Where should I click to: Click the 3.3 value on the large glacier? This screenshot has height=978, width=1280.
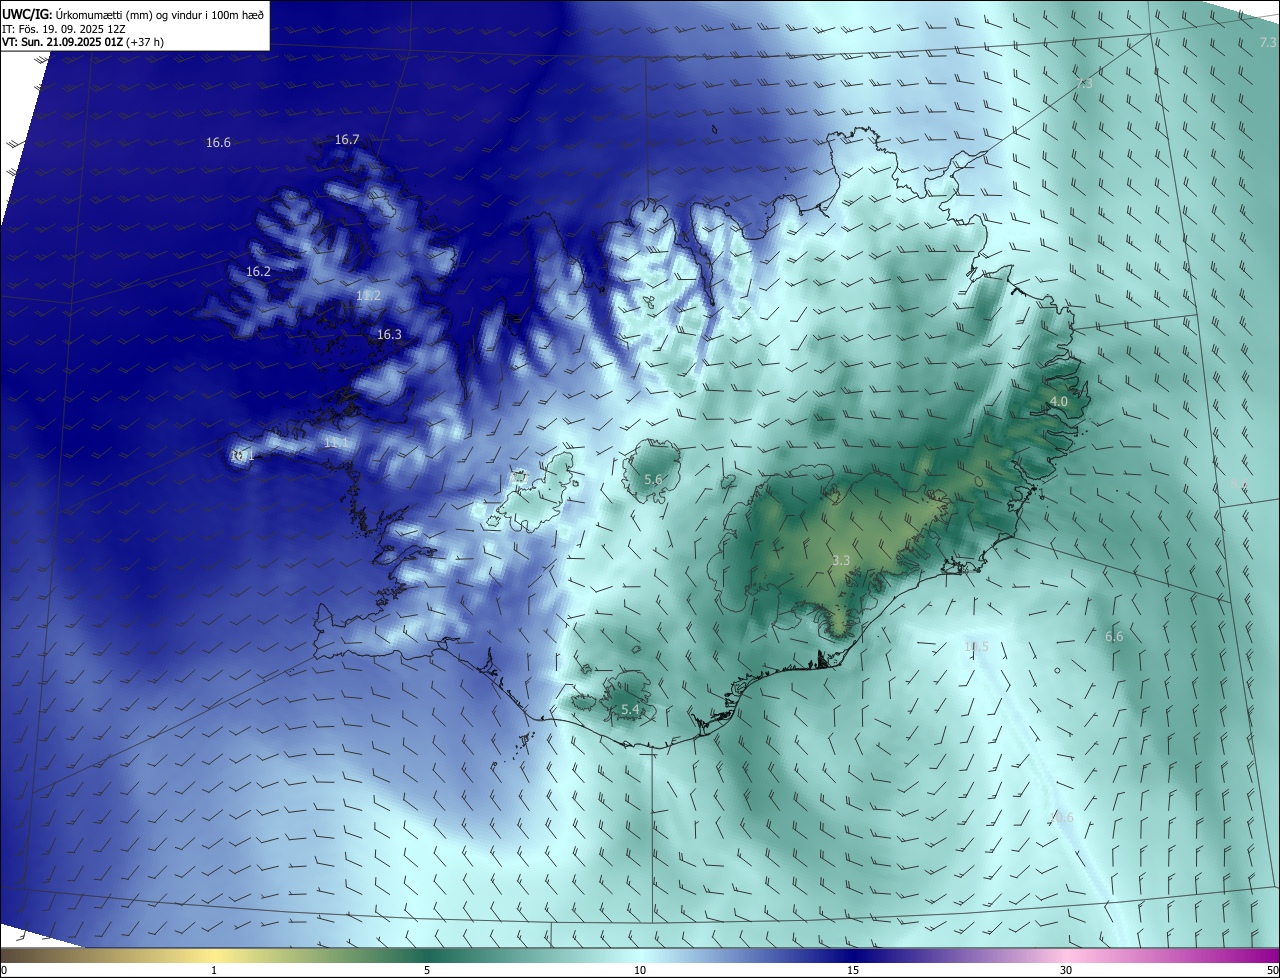[x=841, y=561]
